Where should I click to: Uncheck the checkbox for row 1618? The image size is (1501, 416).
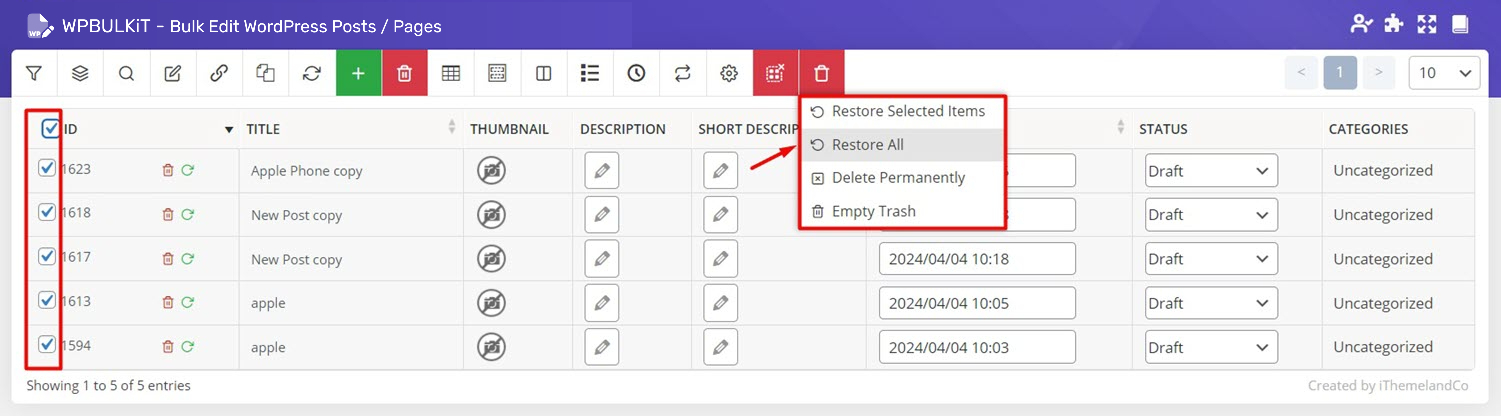click(46, 212)
